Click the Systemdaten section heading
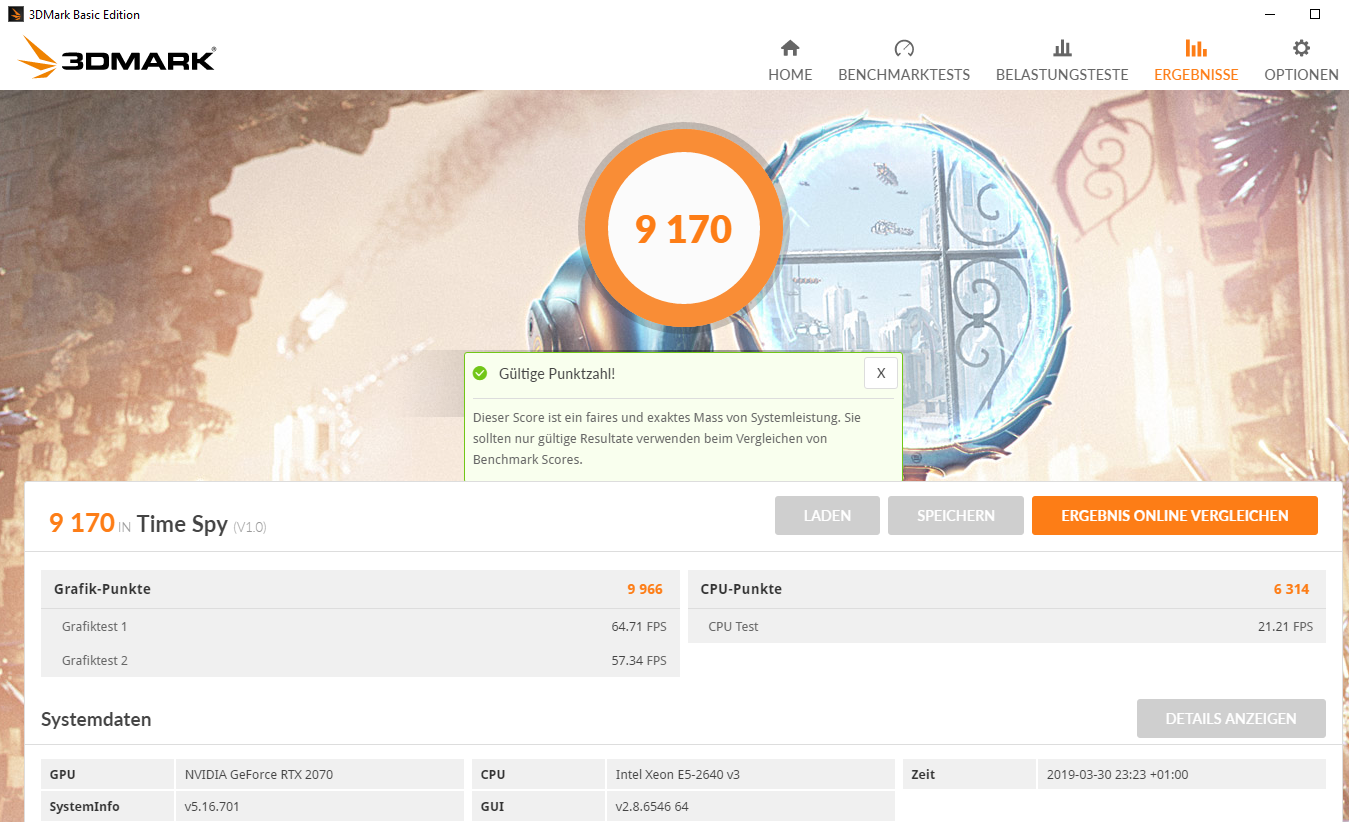This screenshot has height=822, width=1349. point(96,719)
